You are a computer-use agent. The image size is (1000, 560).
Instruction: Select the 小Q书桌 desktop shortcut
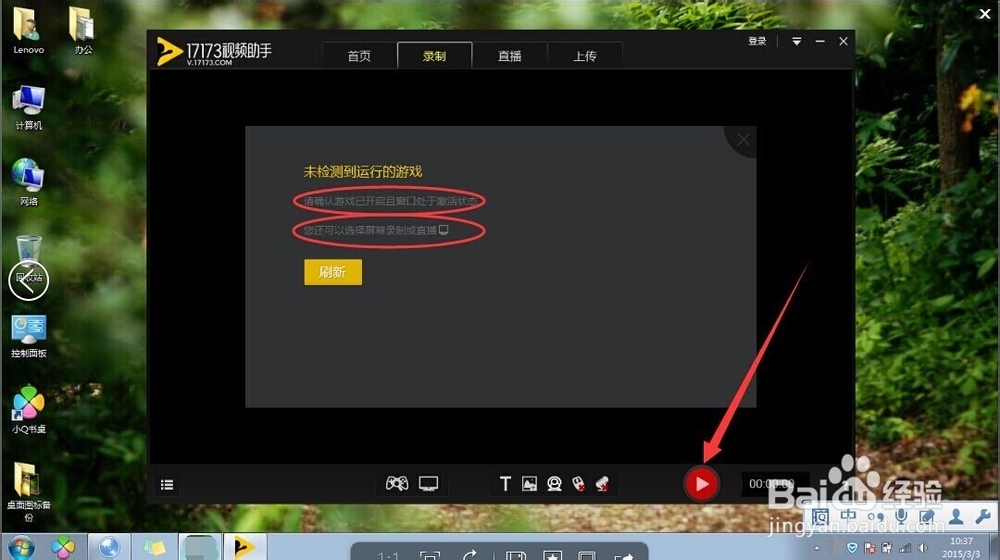point(29,410)
